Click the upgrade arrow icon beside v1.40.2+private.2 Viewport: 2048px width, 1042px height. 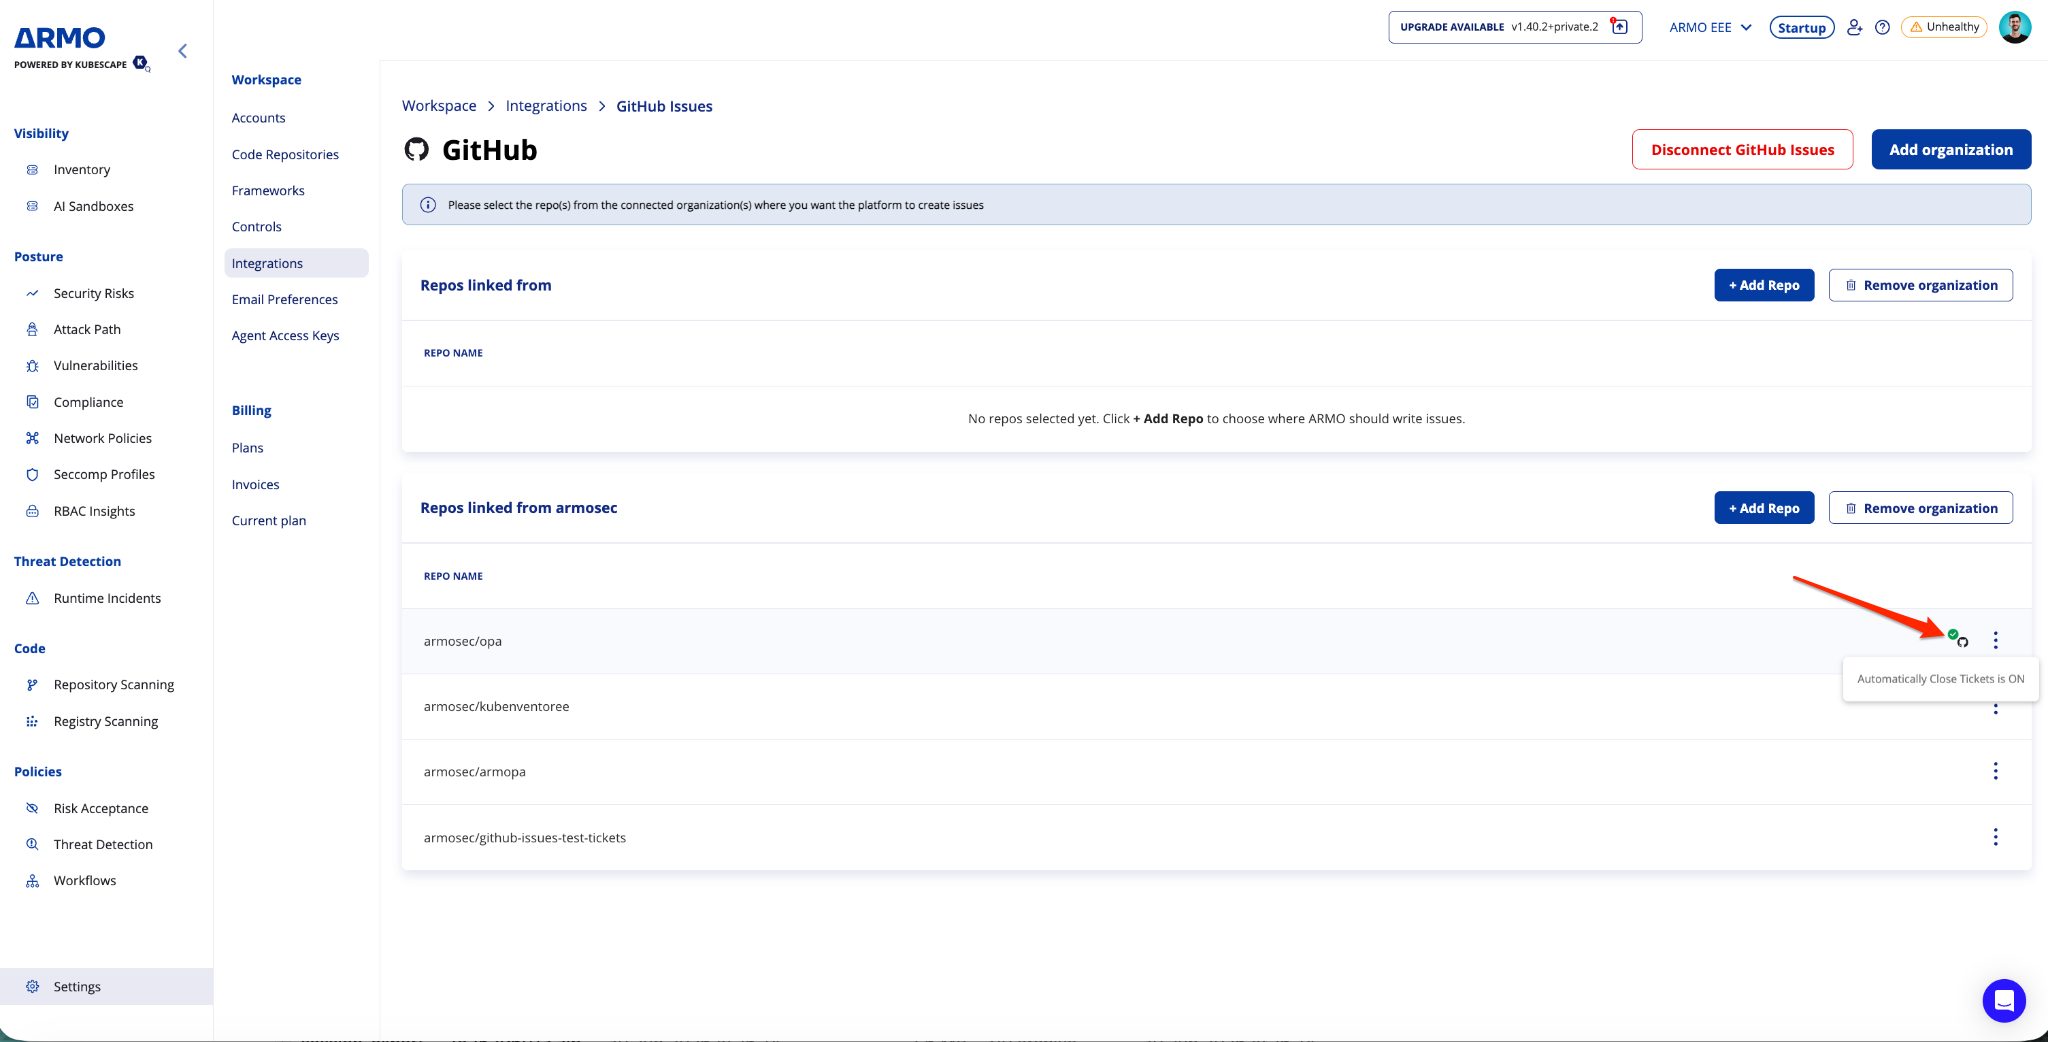tap(1619, 27)
